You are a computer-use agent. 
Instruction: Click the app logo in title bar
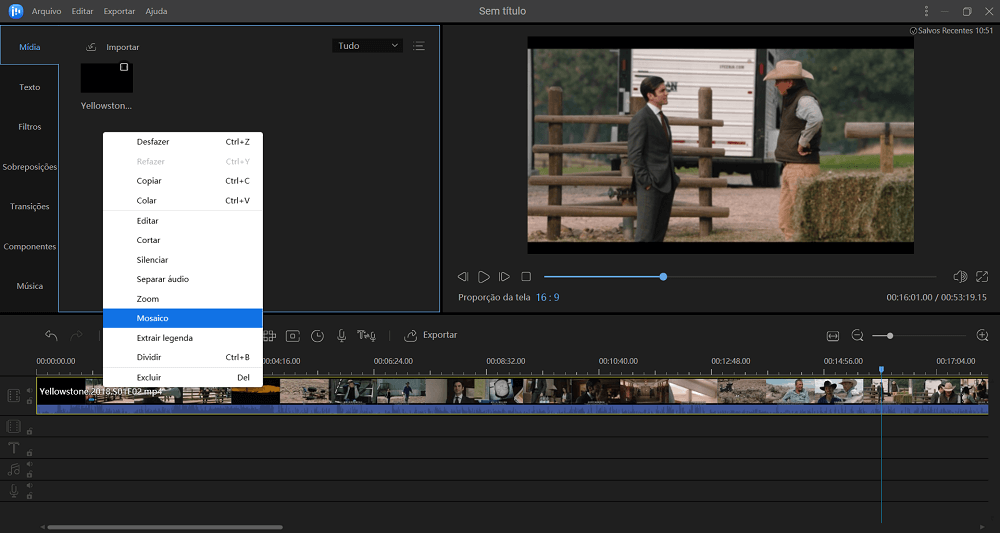point(15,11)
